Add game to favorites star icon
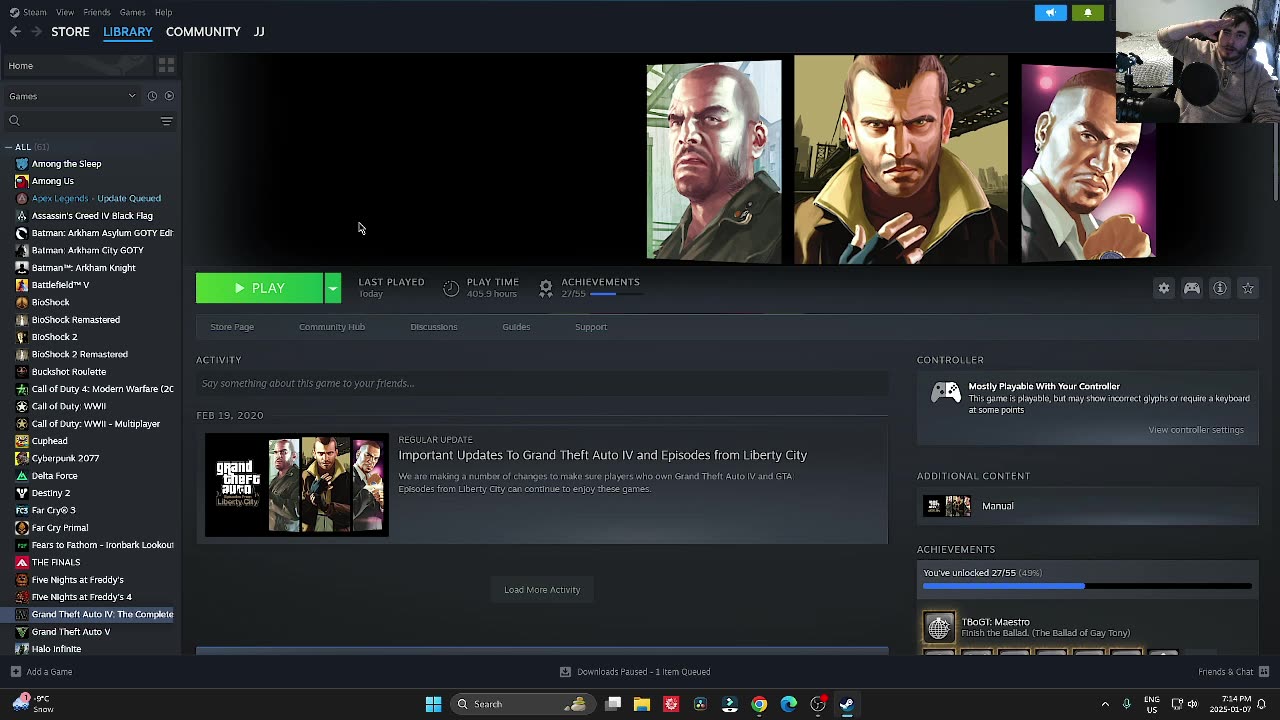 (1248, 288)
